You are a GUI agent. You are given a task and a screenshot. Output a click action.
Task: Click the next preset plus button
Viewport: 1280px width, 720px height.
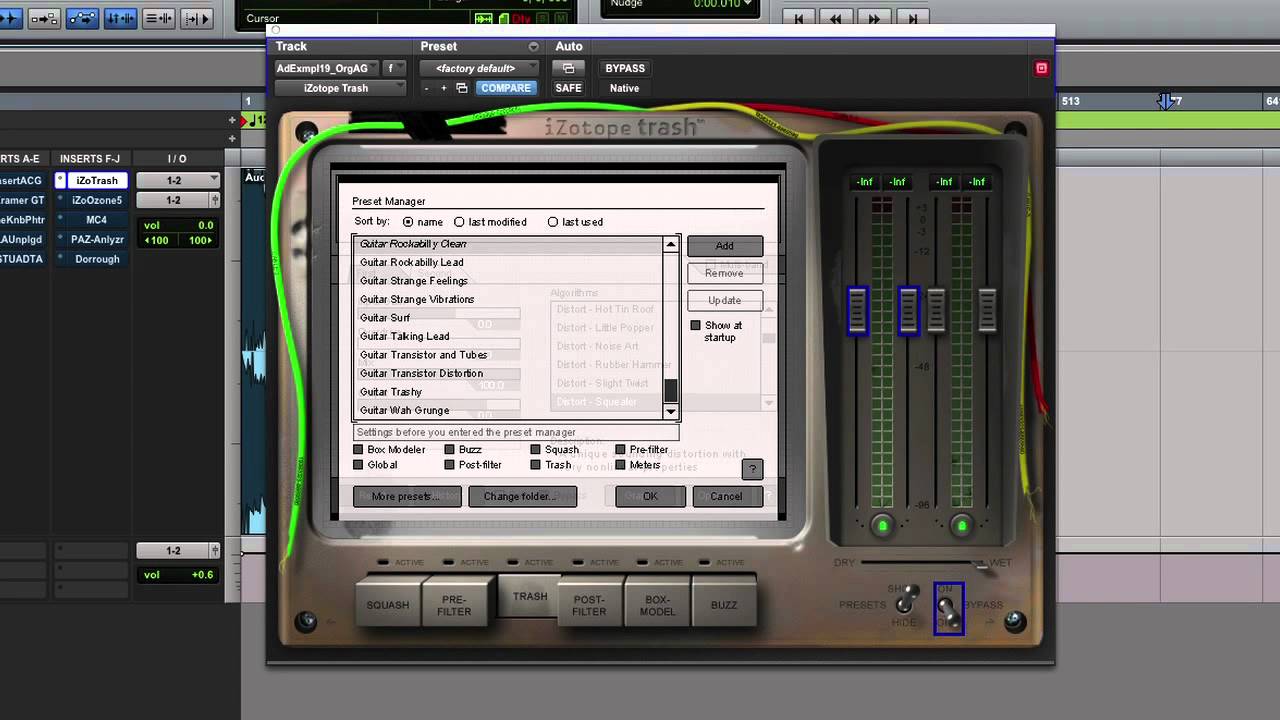[x=444, y=88]
